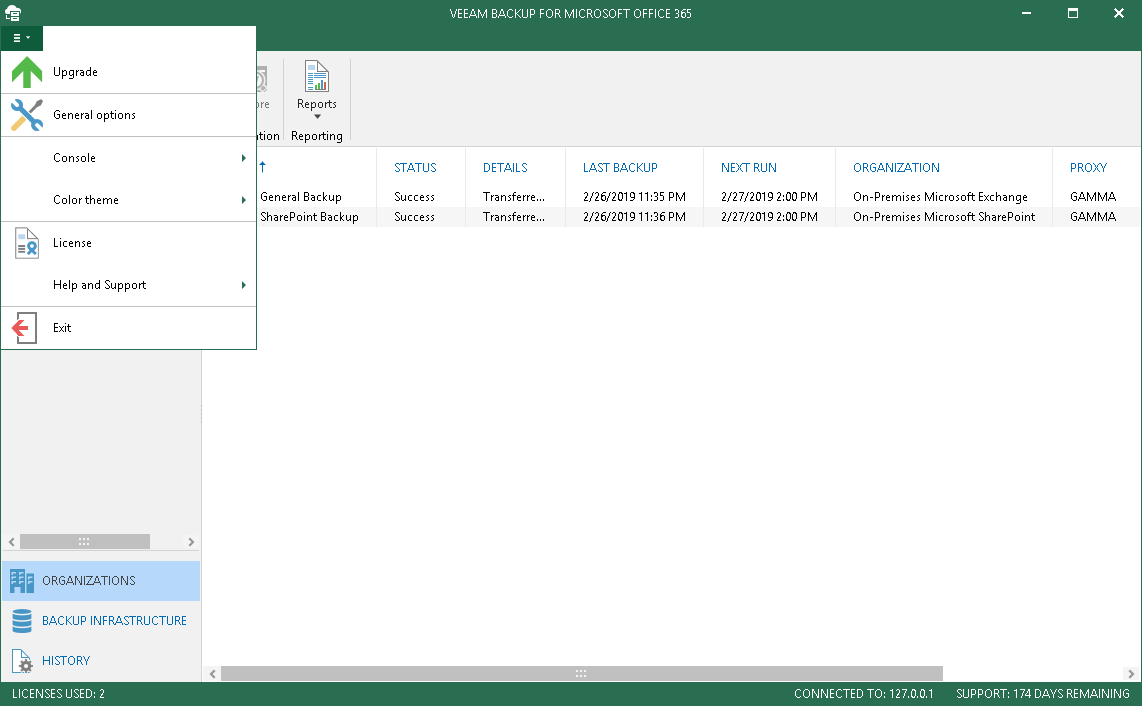Choose Exit from the main menu
Screen dimensions: 1142x706
tap(129, 328)
